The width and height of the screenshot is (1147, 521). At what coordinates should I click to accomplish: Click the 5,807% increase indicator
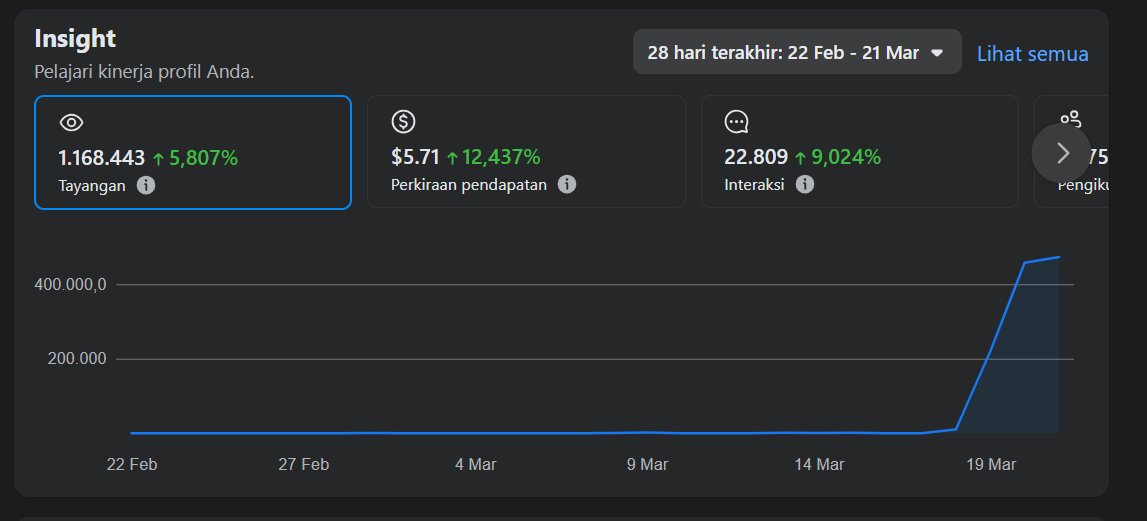click(x=195, y=157)
